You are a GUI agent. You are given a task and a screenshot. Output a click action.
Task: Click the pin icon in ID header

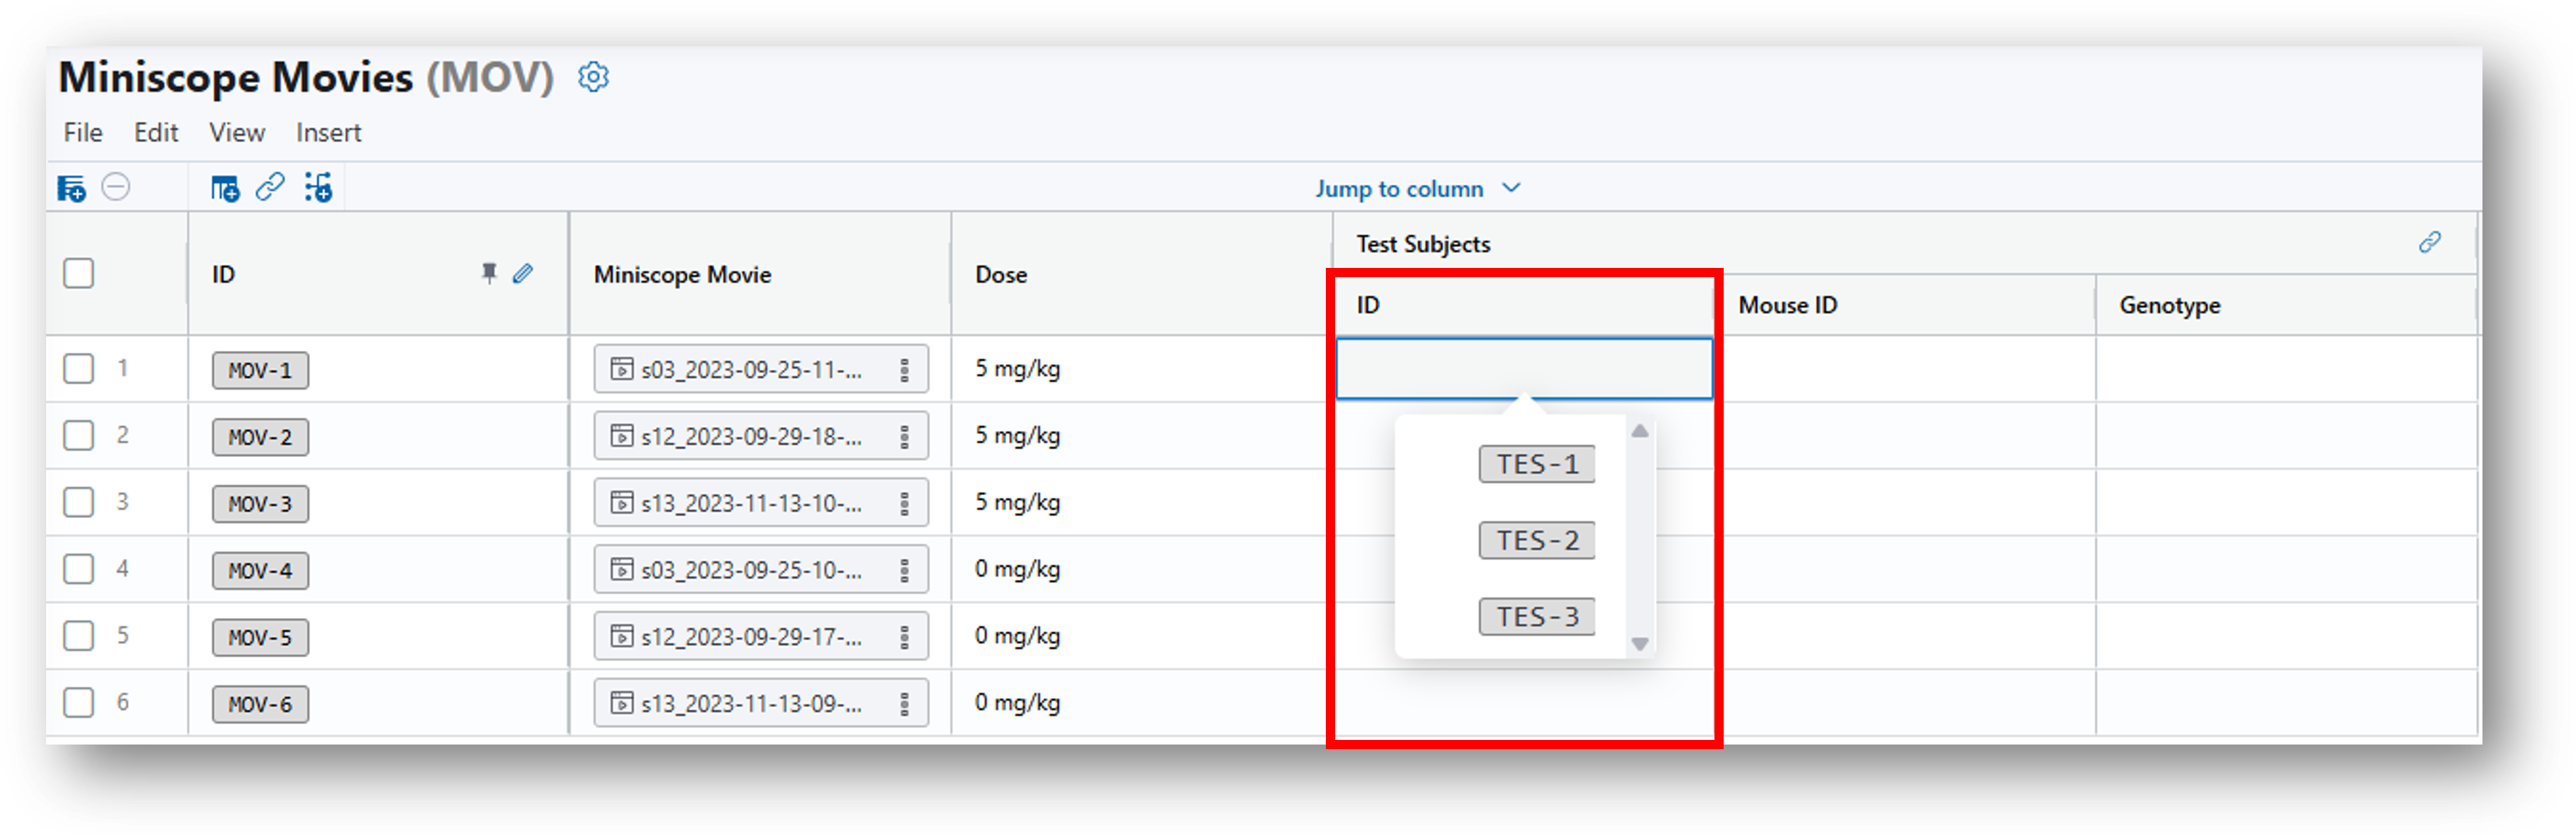pos(489,273)
